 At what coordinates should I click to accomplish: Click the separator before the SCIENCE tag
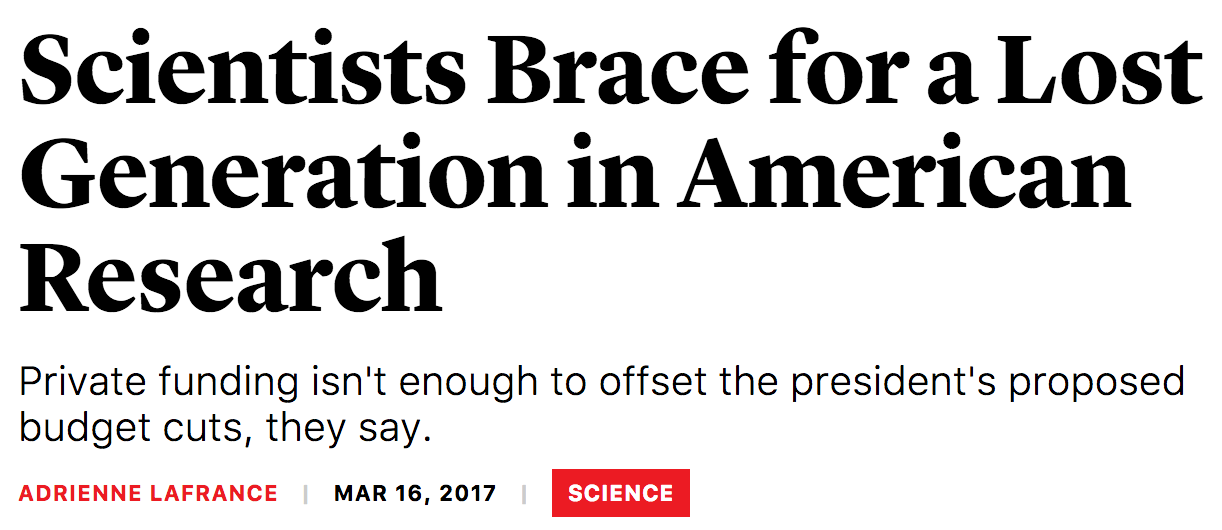click(x=523, y=493)
